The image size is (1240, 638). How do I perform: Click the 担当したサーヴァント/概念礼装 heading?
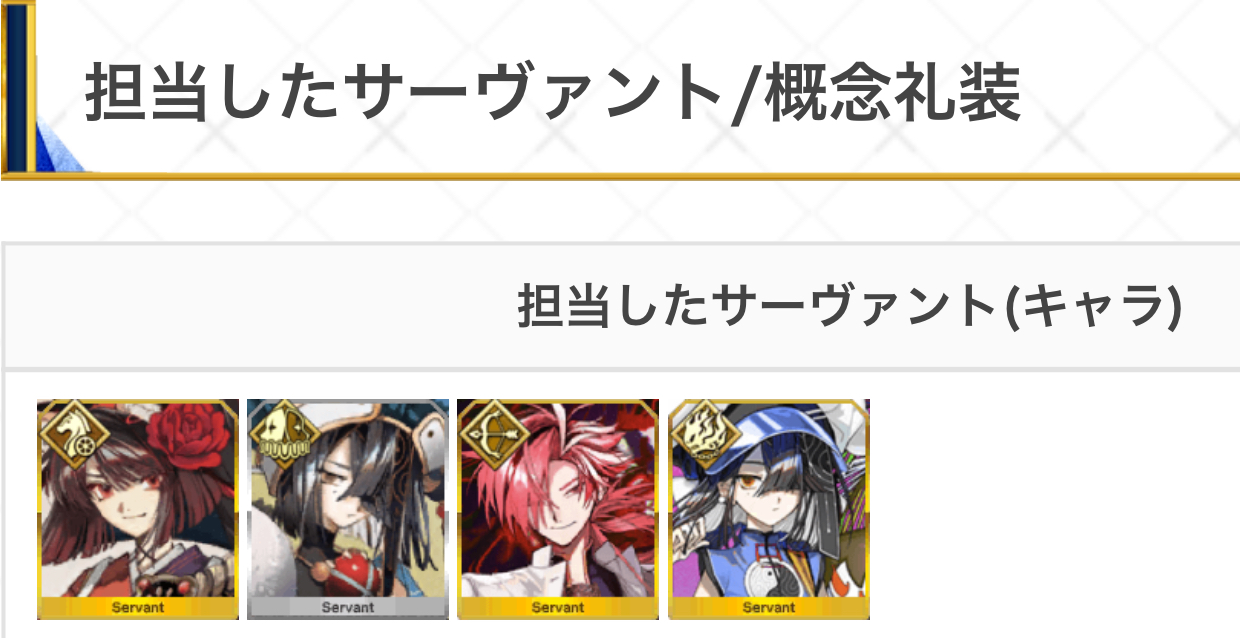[552, 92]
